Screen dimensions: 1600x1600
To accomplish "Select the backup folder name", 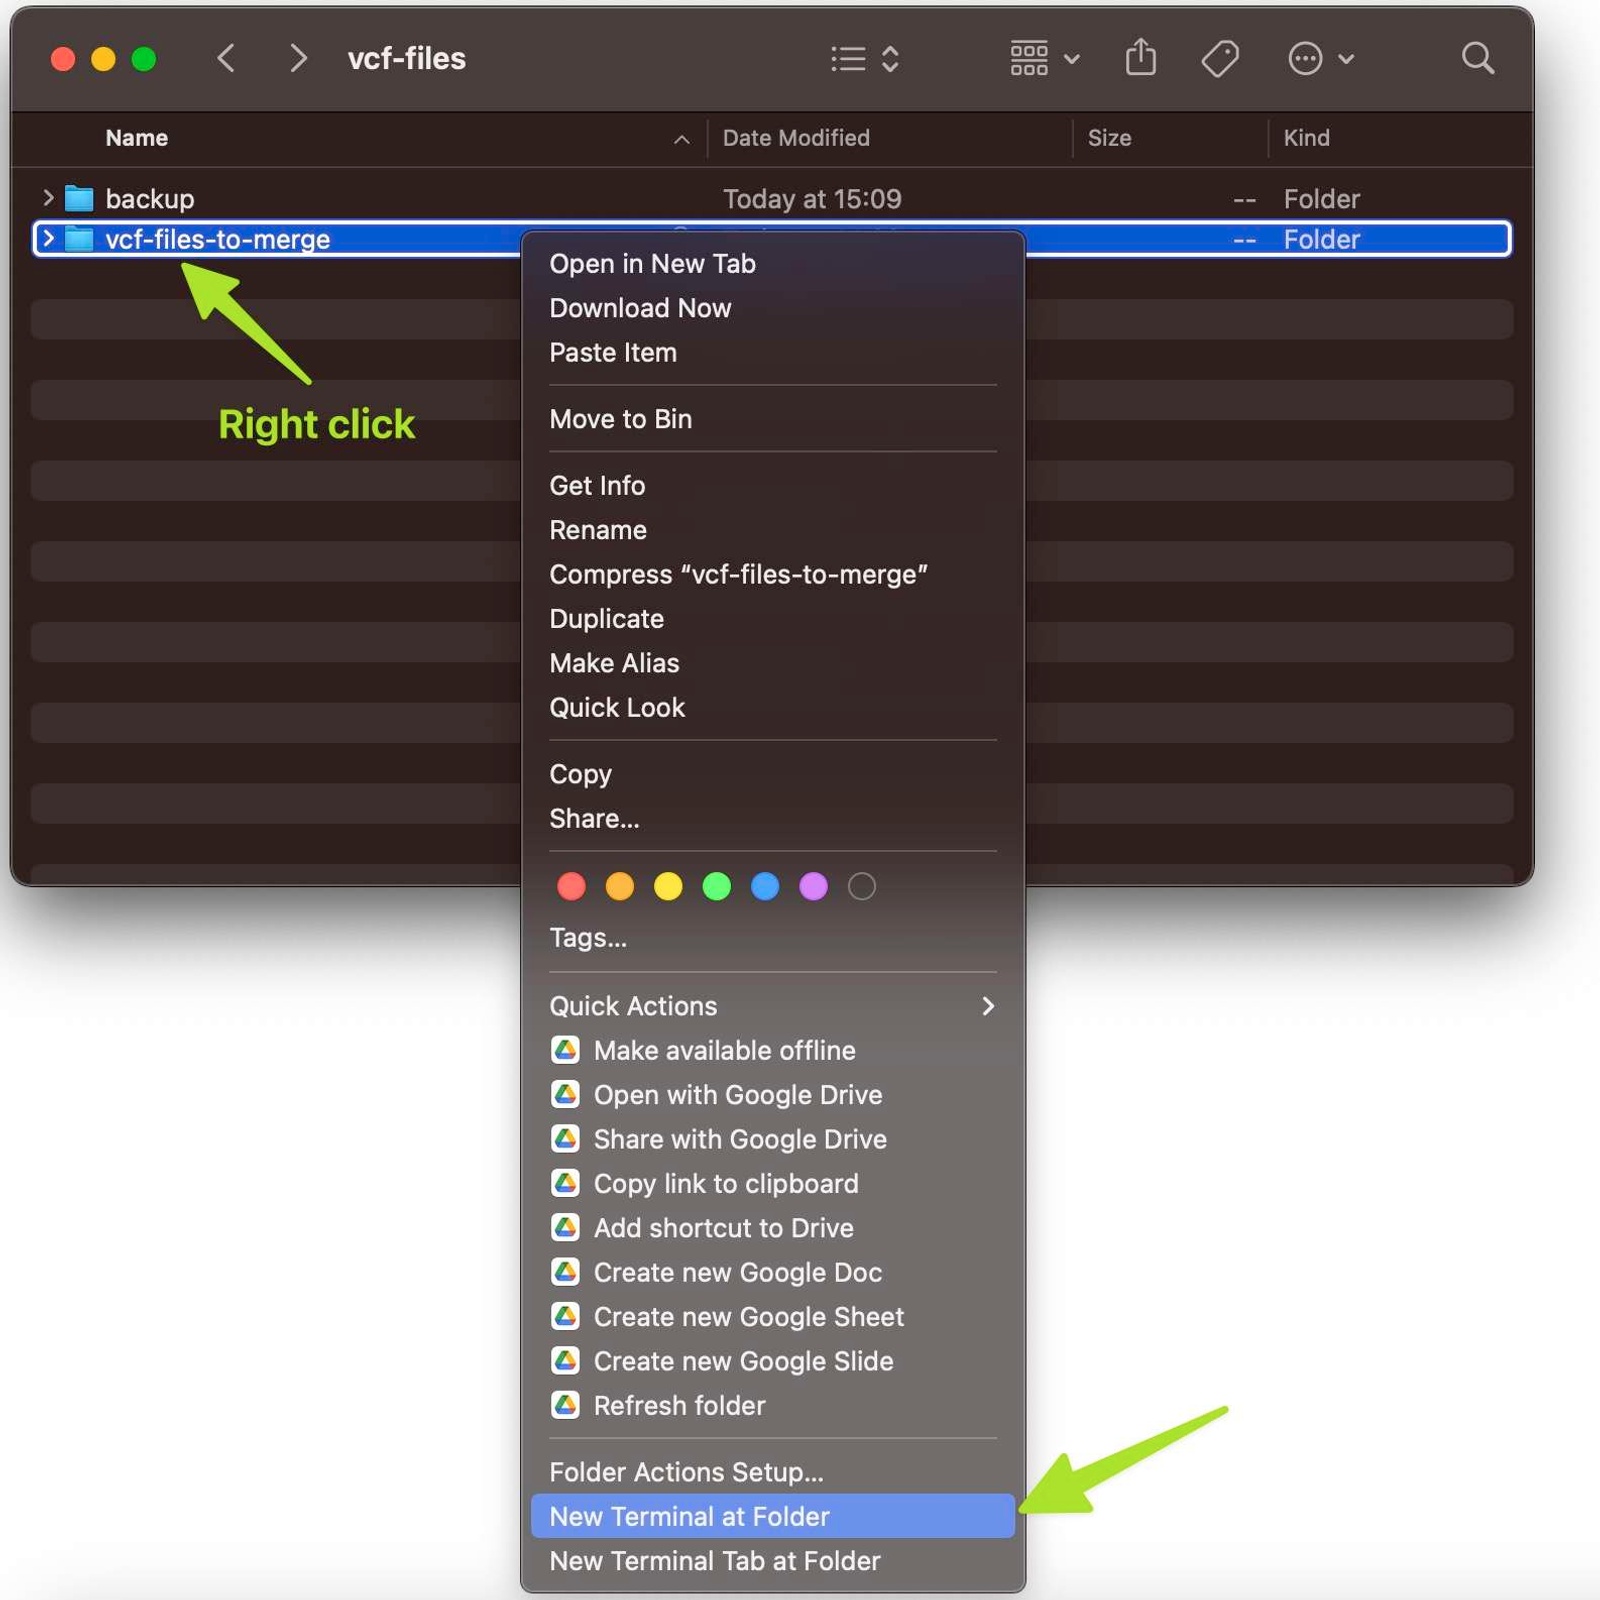I will (x=150, y=199).
